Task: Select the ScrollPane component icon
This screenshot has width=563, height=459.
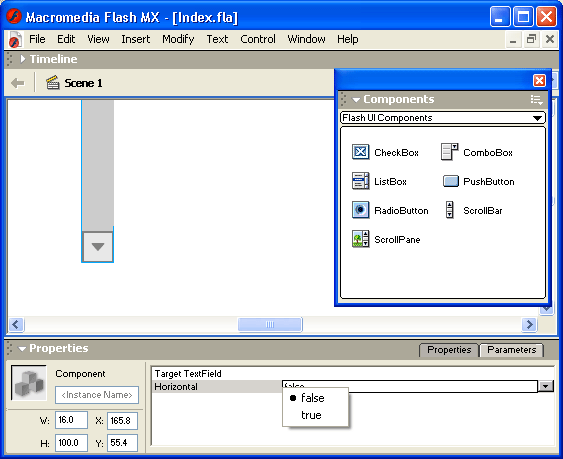Action: [360, 239]
